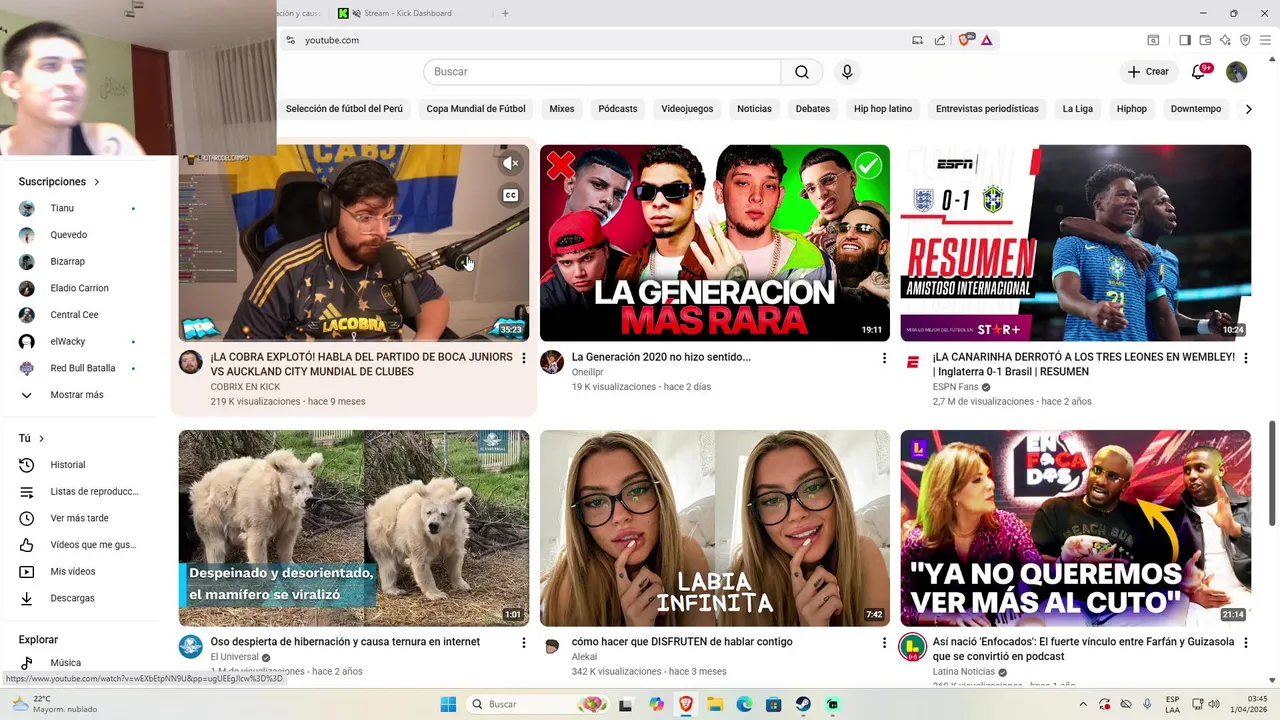Open Brave Leo AI sparkle icon

(1225, 40)
